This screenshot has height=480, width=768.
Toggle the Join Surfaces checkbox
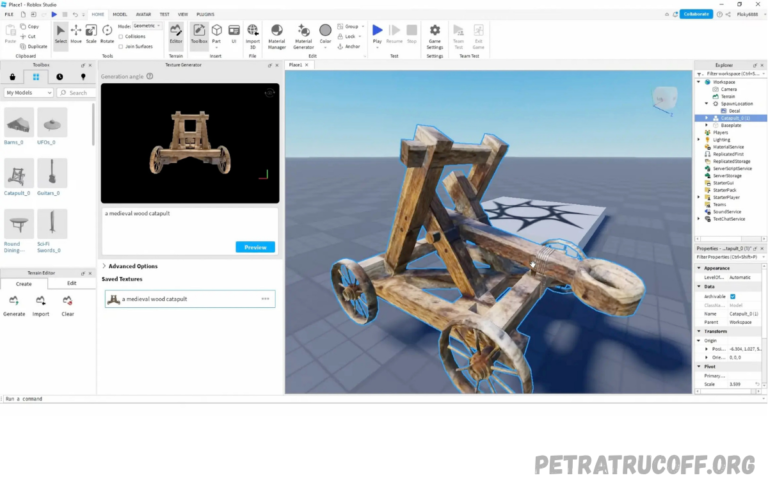click(120, 47)
